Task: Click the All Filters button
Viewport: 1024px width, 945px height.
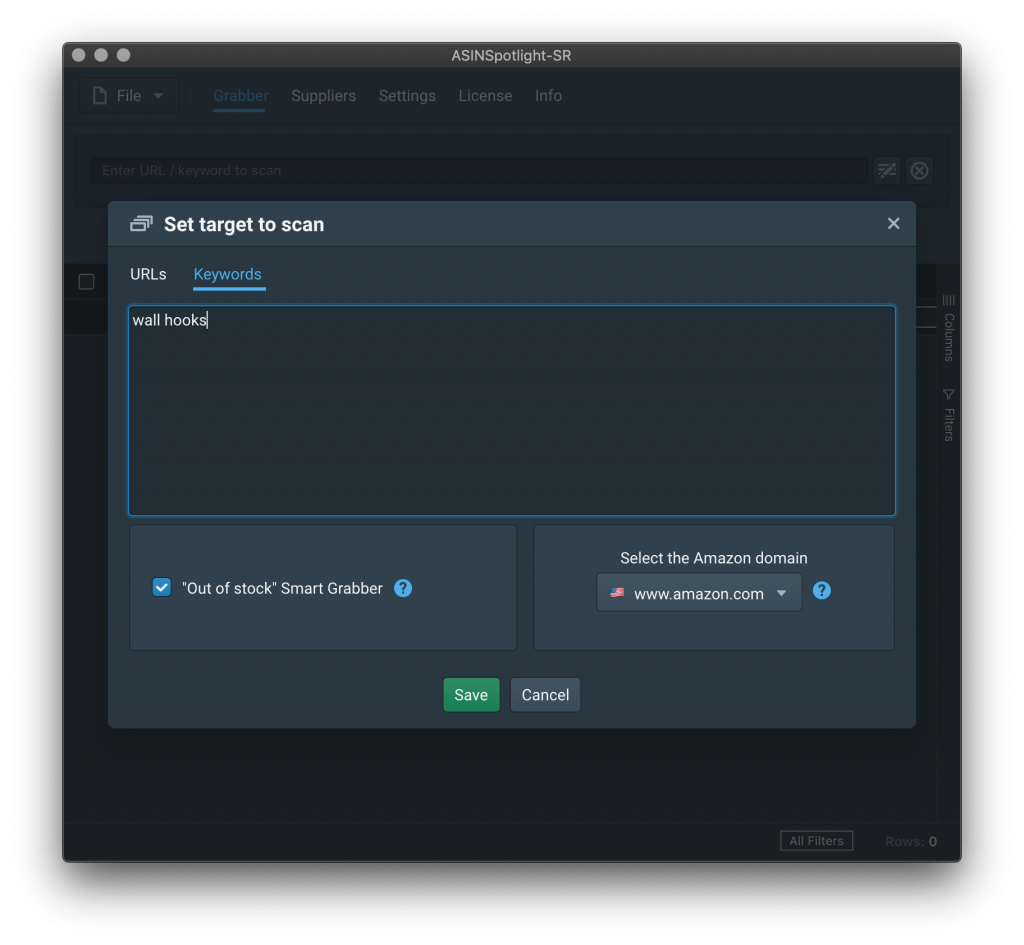Action: tap(816, 841)
